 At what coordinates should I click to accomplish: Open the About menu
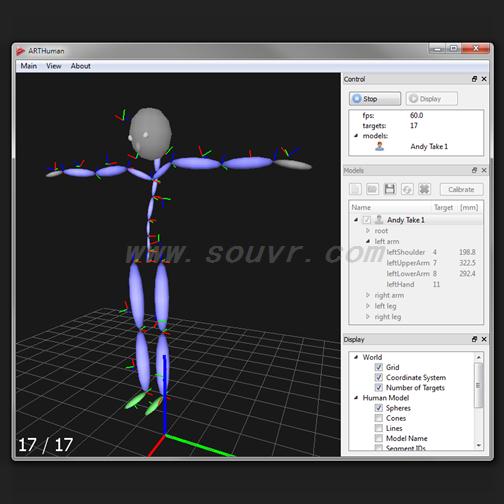click(81, 66)
